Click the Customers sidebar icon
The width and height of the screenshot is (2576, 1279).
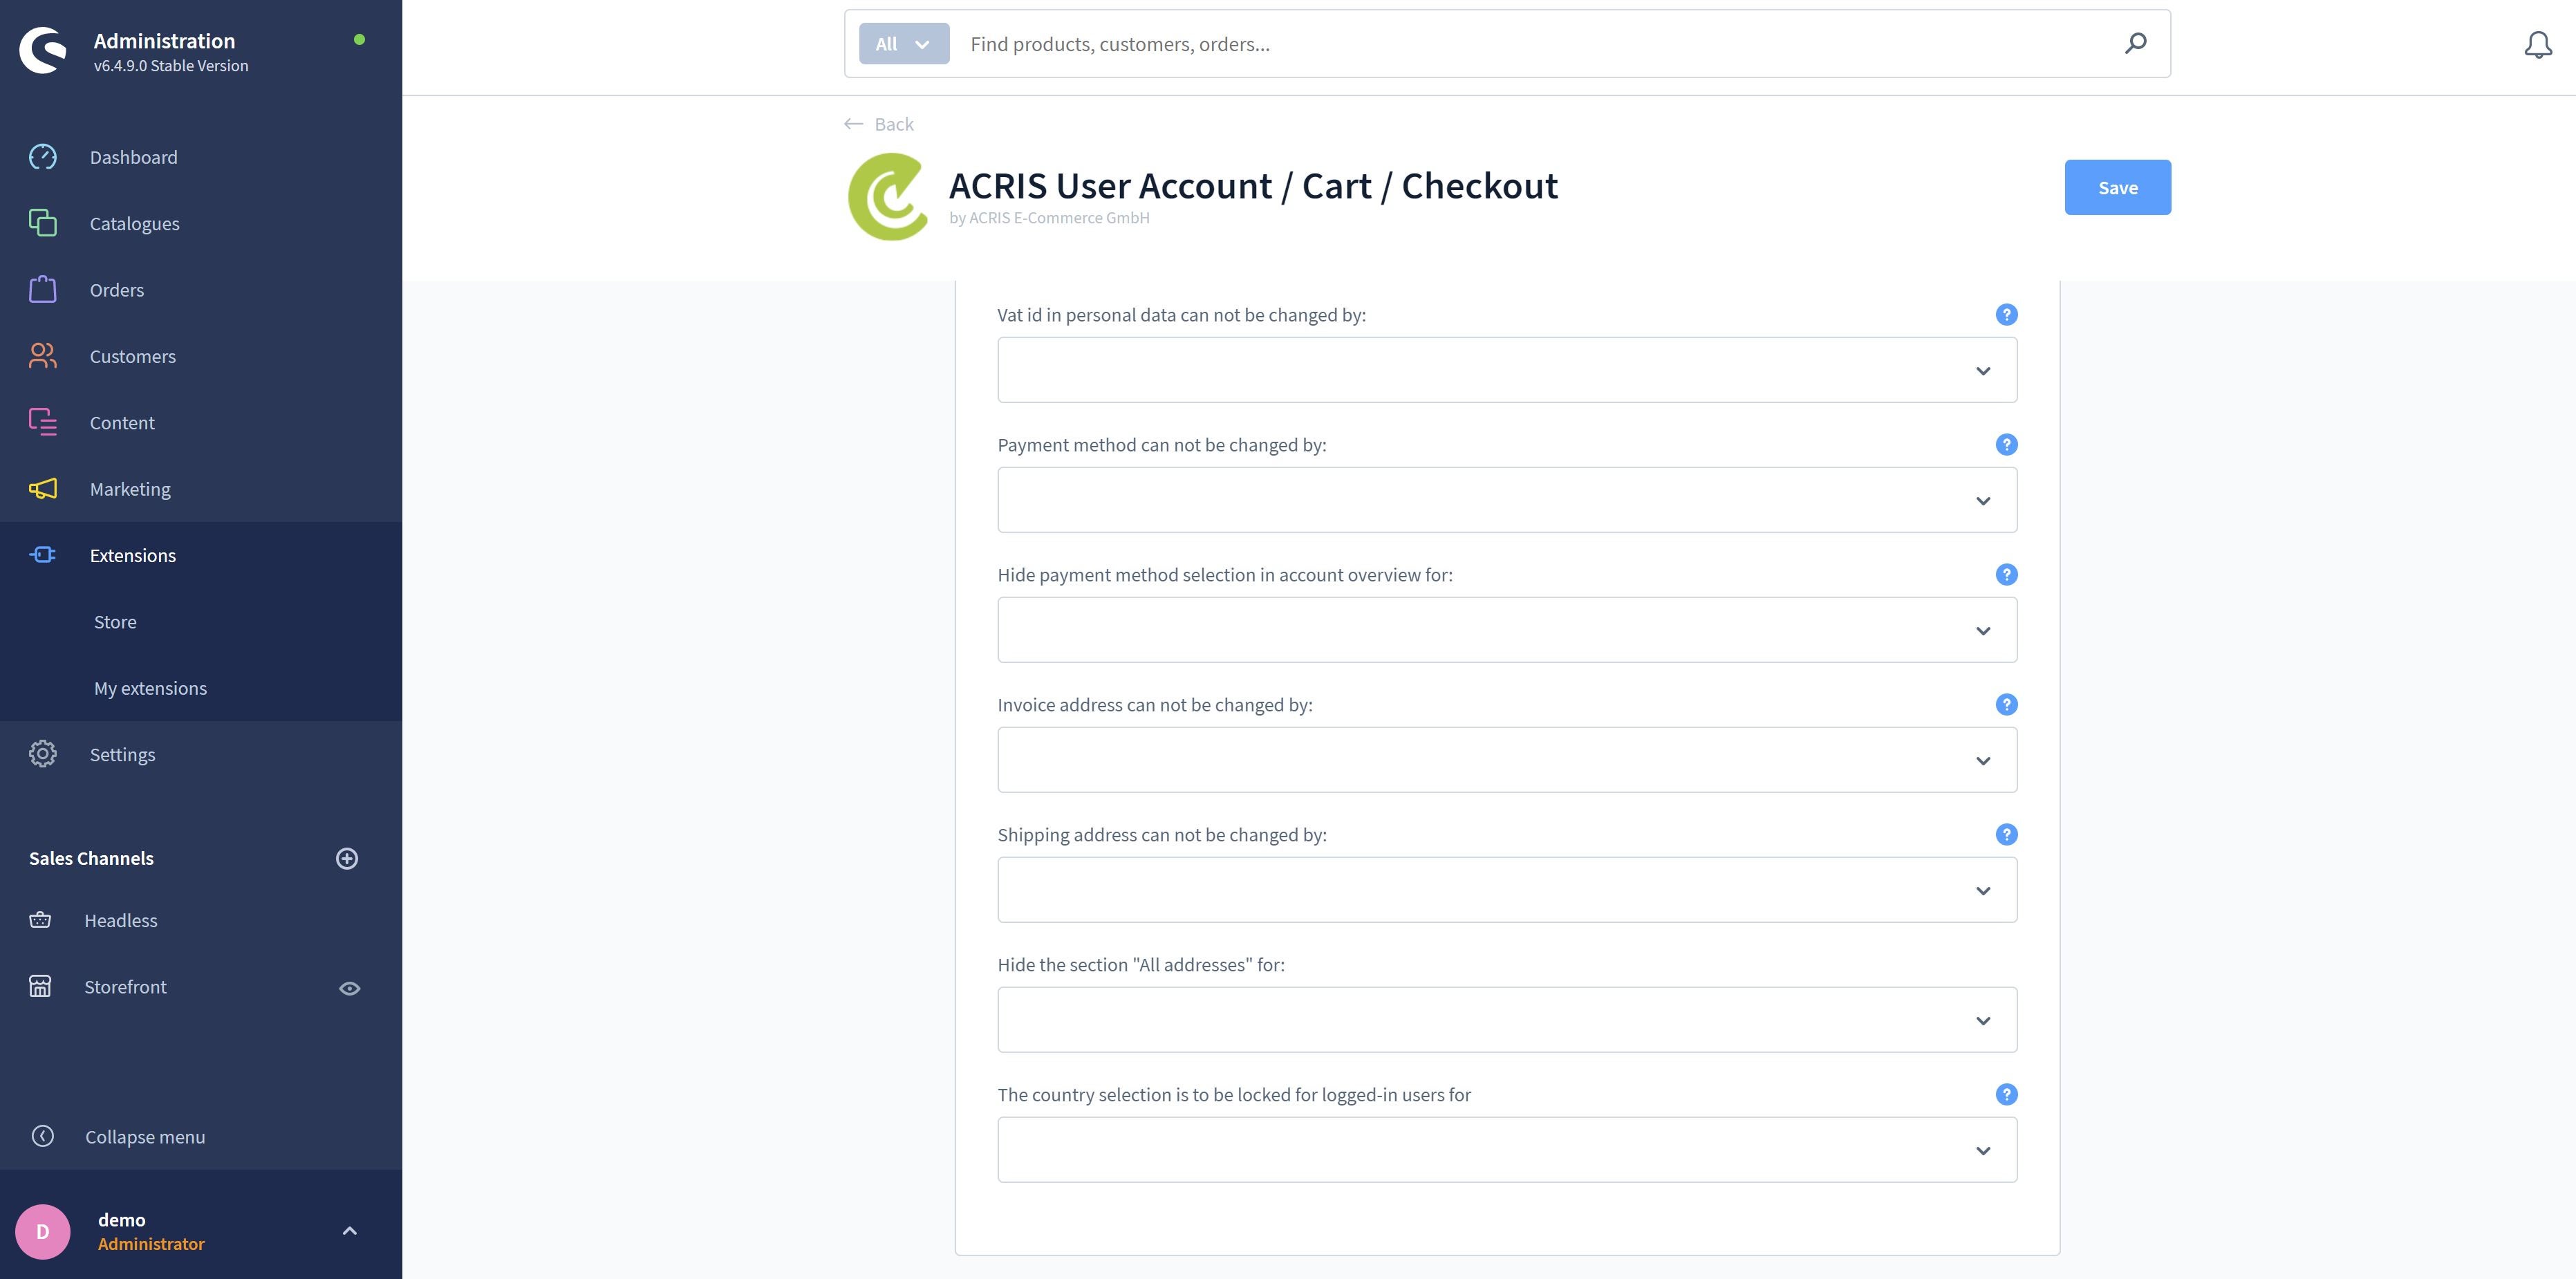(x=43, y=355)
